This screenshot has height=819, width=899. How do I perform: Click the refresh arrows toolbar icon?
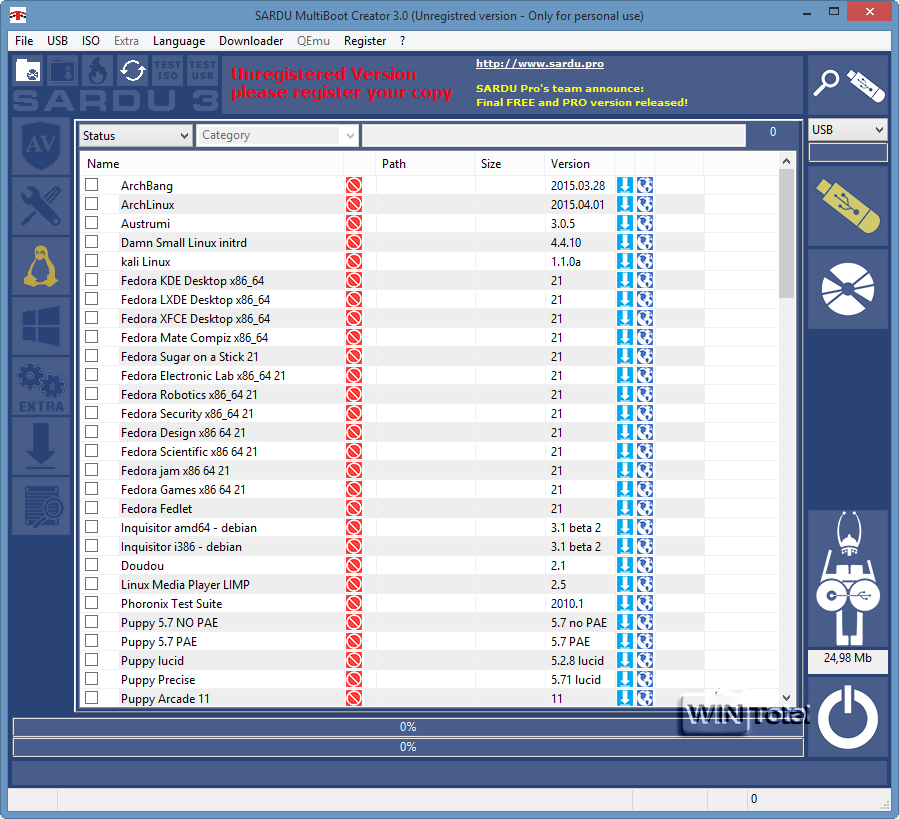[x=132, y=71]
